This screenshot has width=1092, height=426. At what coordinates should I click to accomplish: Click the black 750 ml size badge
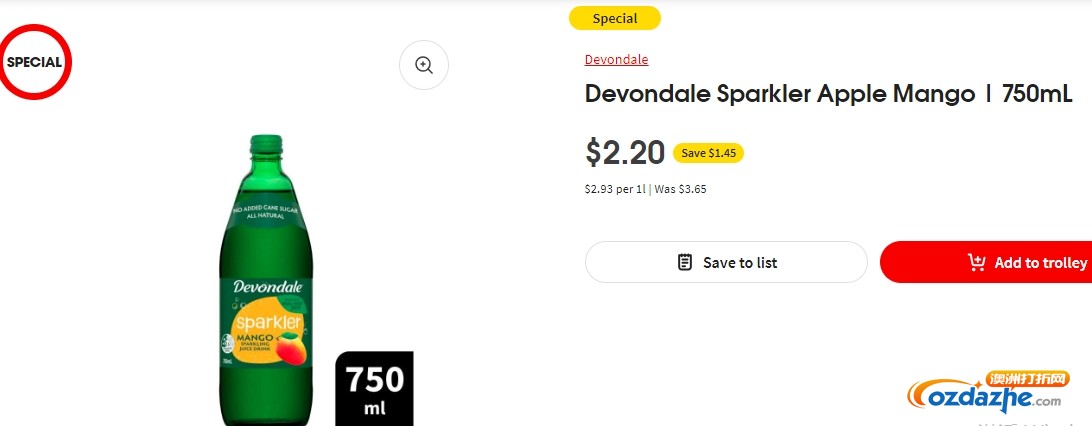tap(375, 388)
